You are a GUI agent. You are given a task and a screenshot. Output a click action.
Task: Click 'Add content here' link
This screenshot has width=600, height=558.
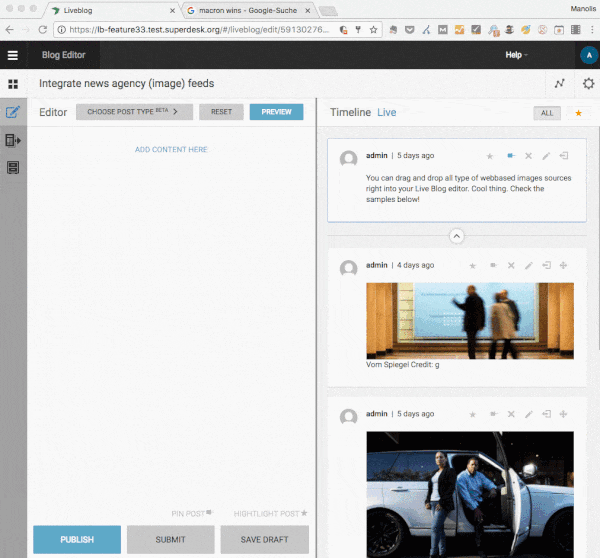pyautogui.click(x=171, y=150)
